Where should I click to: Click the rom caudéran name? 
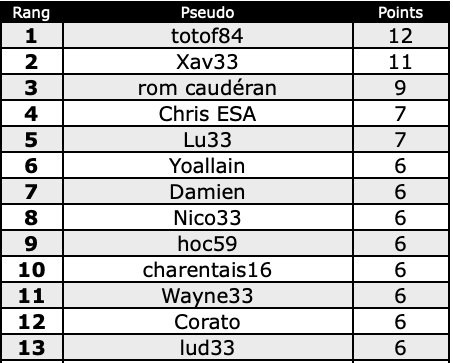207,88
